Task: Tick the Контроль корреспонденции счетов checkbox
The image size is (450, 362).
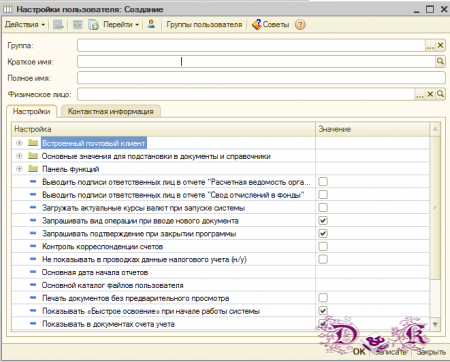Action: 323,246
